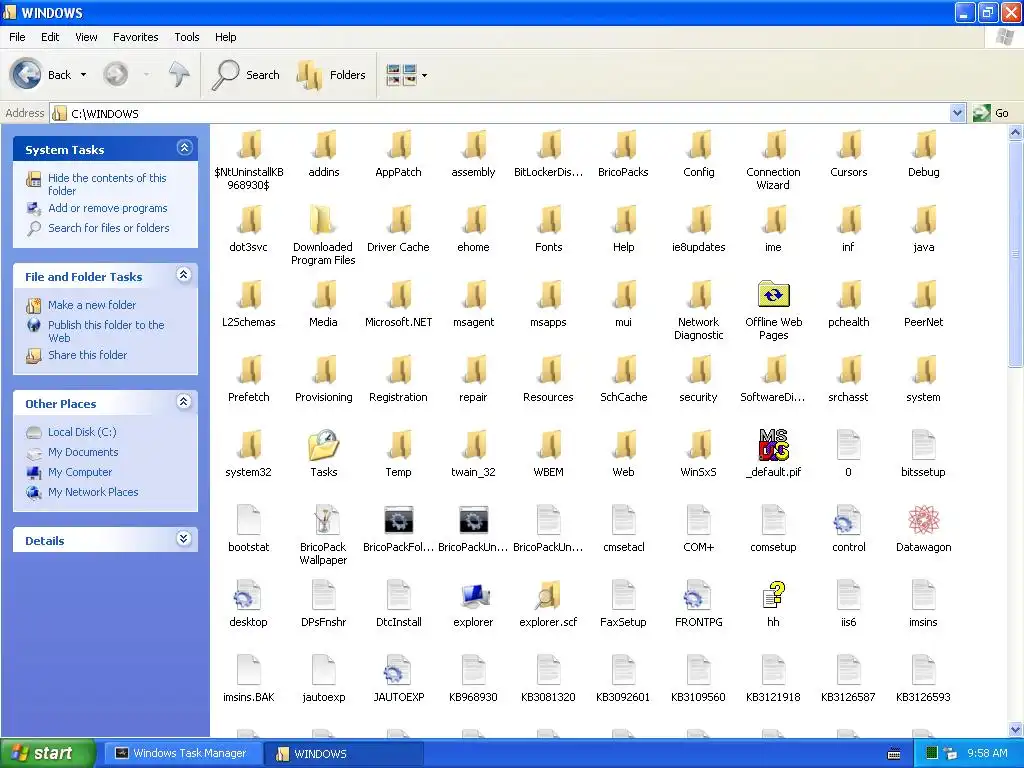Collapse the File and Folder Tasks panel
The image size is (1024, 768).
coord(184,275)
